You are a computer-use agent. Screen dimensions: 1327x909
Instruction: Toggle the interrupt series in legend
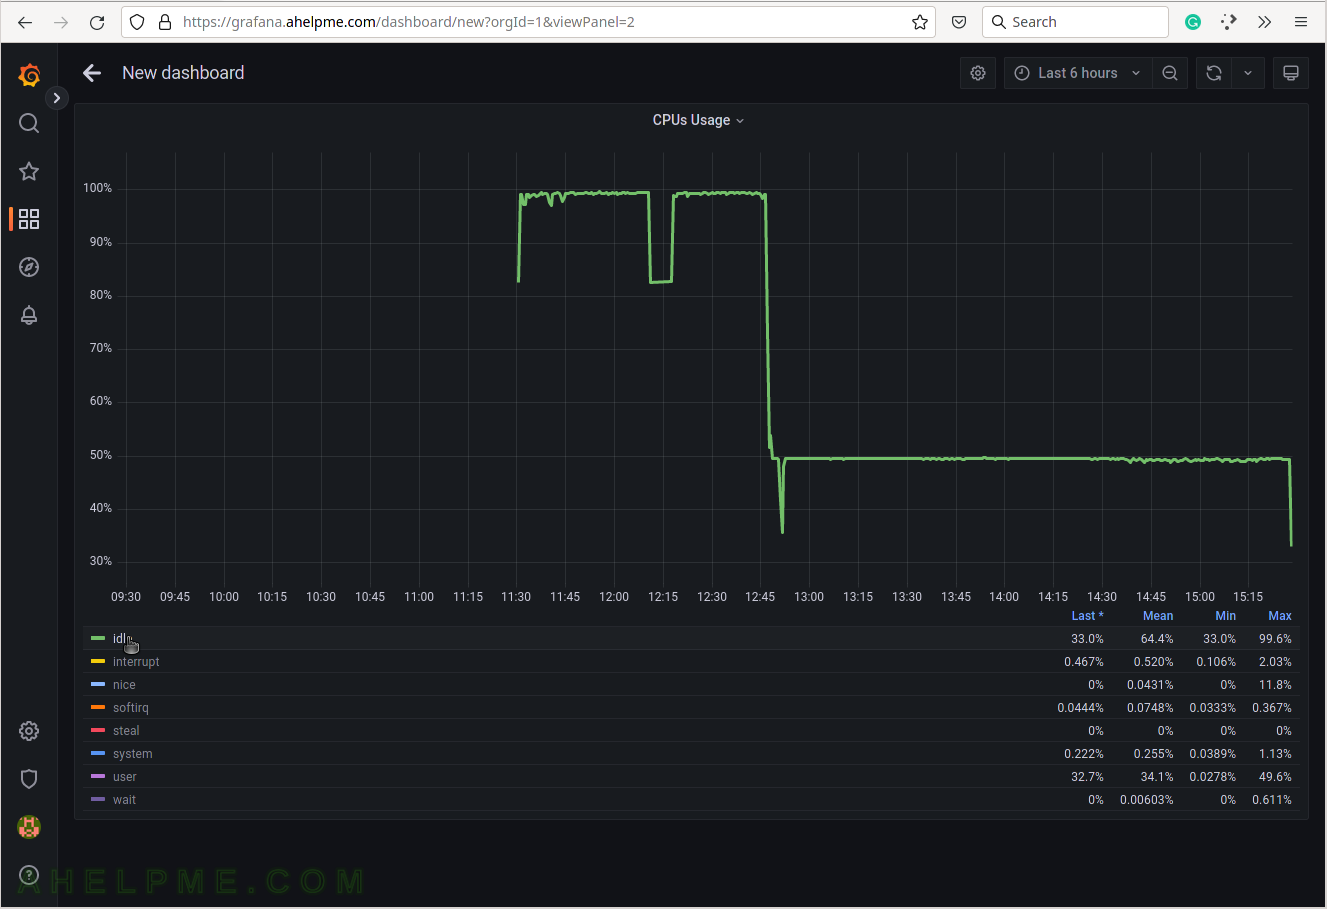[x=136, y=662]
